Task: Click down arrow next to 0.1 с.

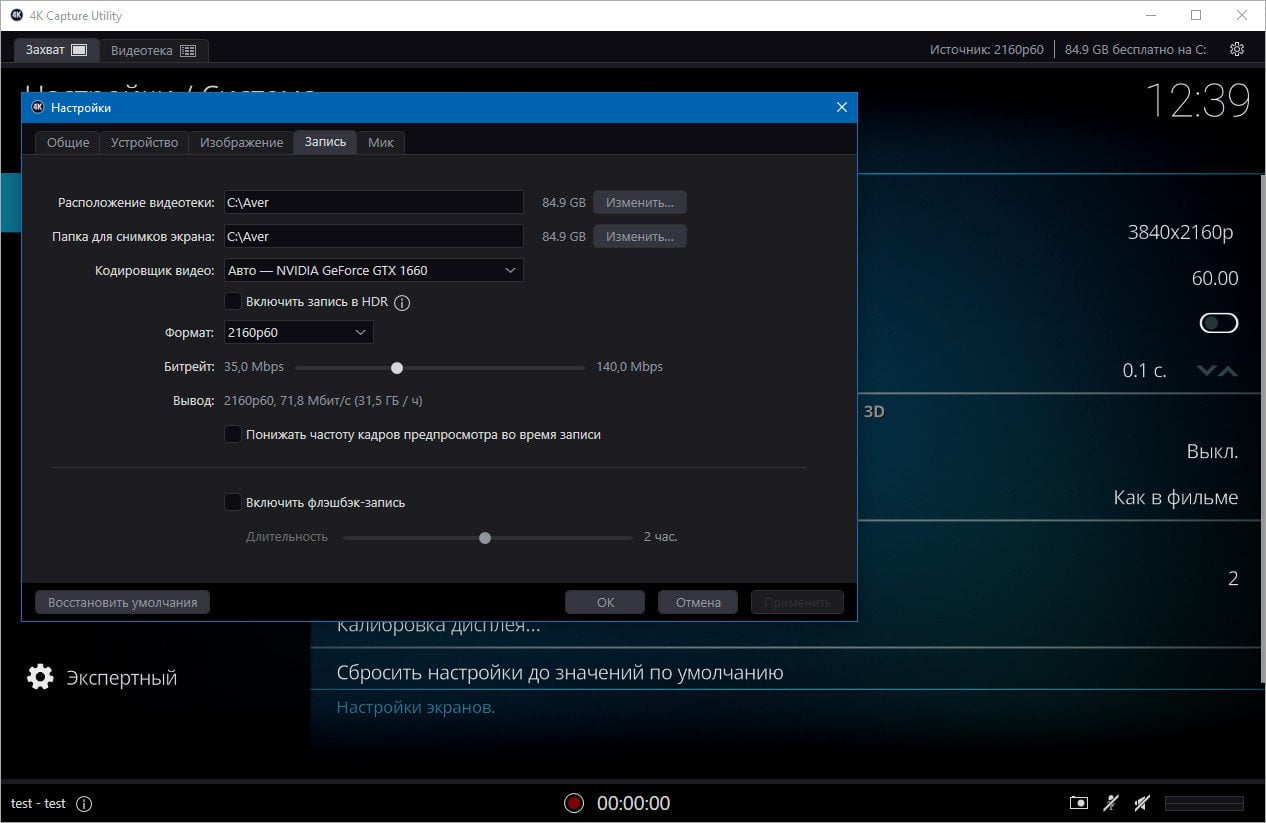Action: pyautogui.click(x=1206, y=371)
